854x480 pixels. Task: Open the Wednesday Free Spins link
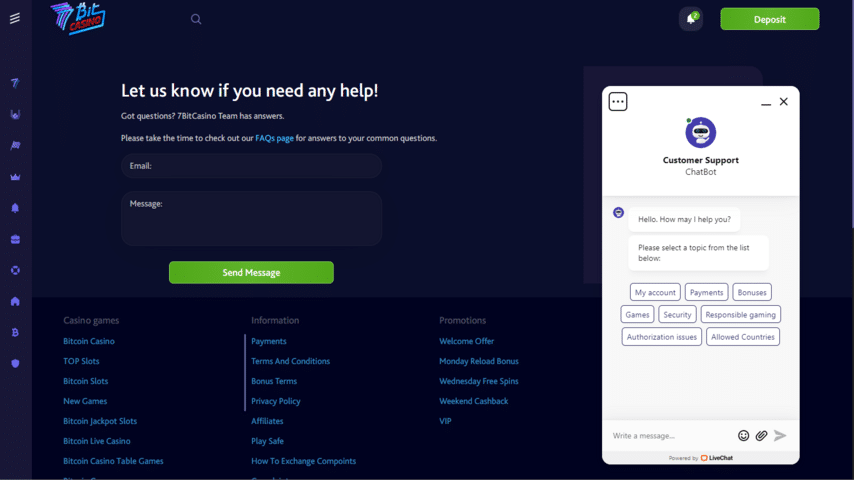point(479,381)
